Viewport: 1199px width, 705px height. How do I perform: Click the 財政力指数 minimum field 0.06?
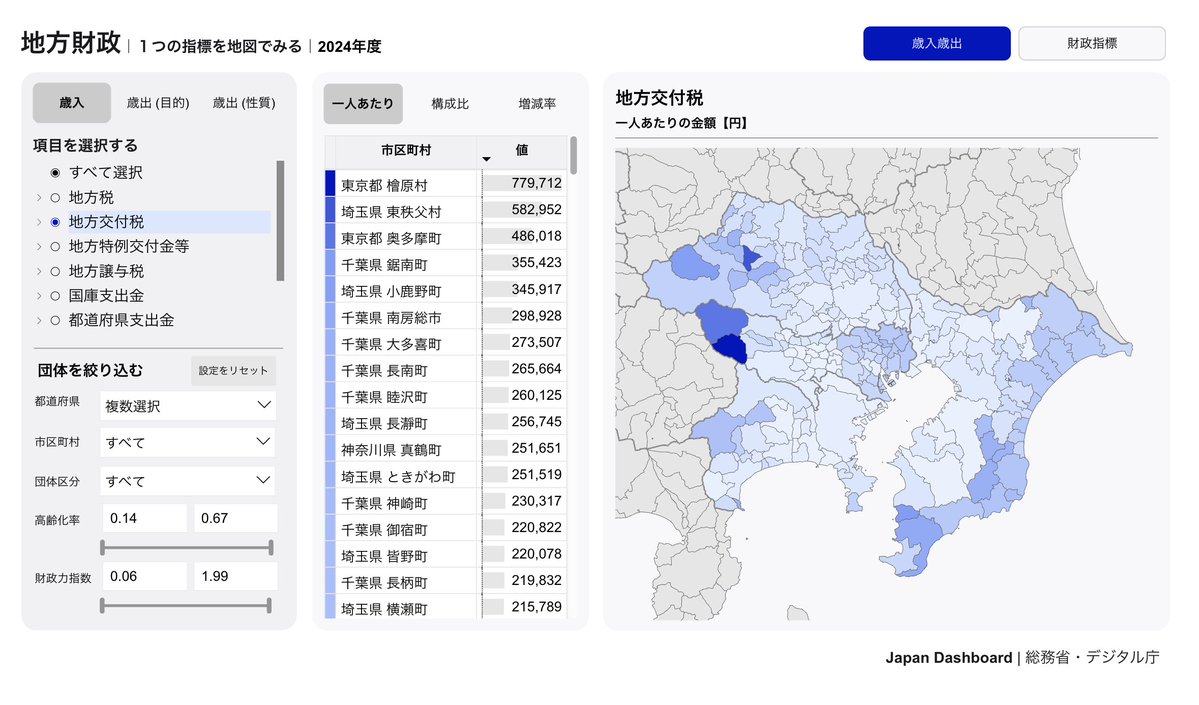coord(145,577)
